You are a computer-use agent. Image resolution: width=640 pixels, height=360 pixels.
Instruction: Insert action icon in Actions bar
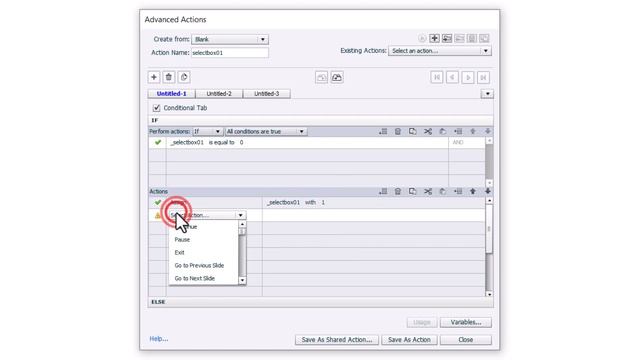point(458,191)
